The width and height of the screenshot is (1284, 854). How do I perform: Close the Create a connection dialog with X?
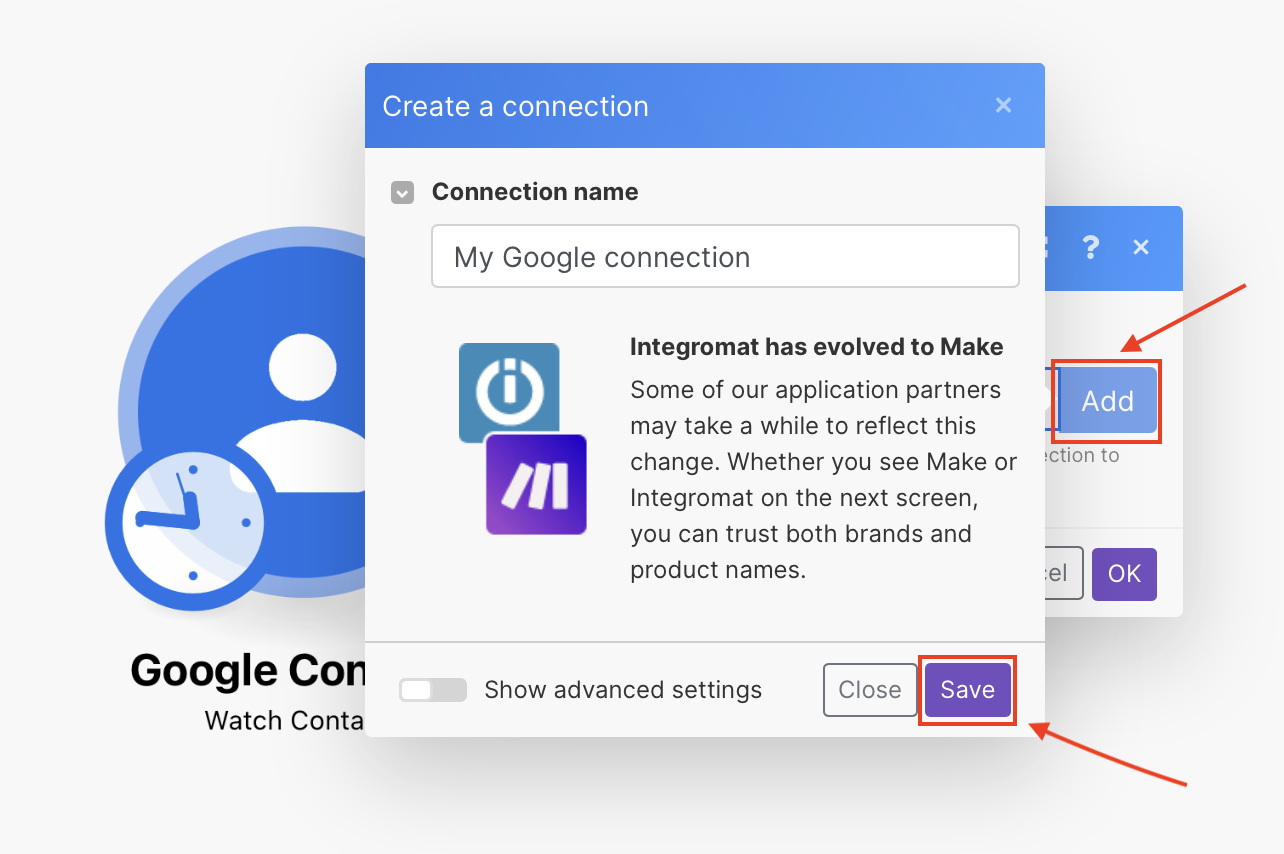(x=1004, y=105)
